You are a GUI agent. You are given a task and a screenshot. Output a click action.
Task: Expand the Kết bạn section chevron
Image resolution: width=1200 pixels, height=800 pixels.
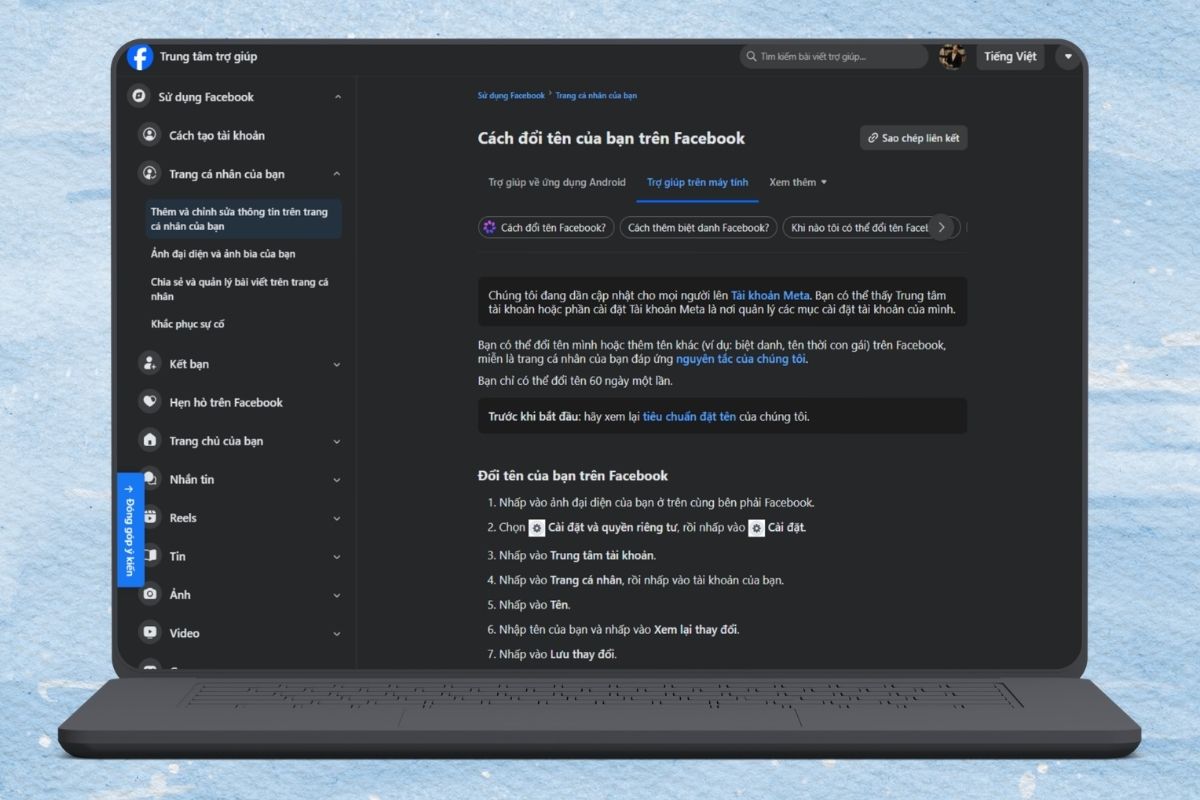tap(337, 364)
